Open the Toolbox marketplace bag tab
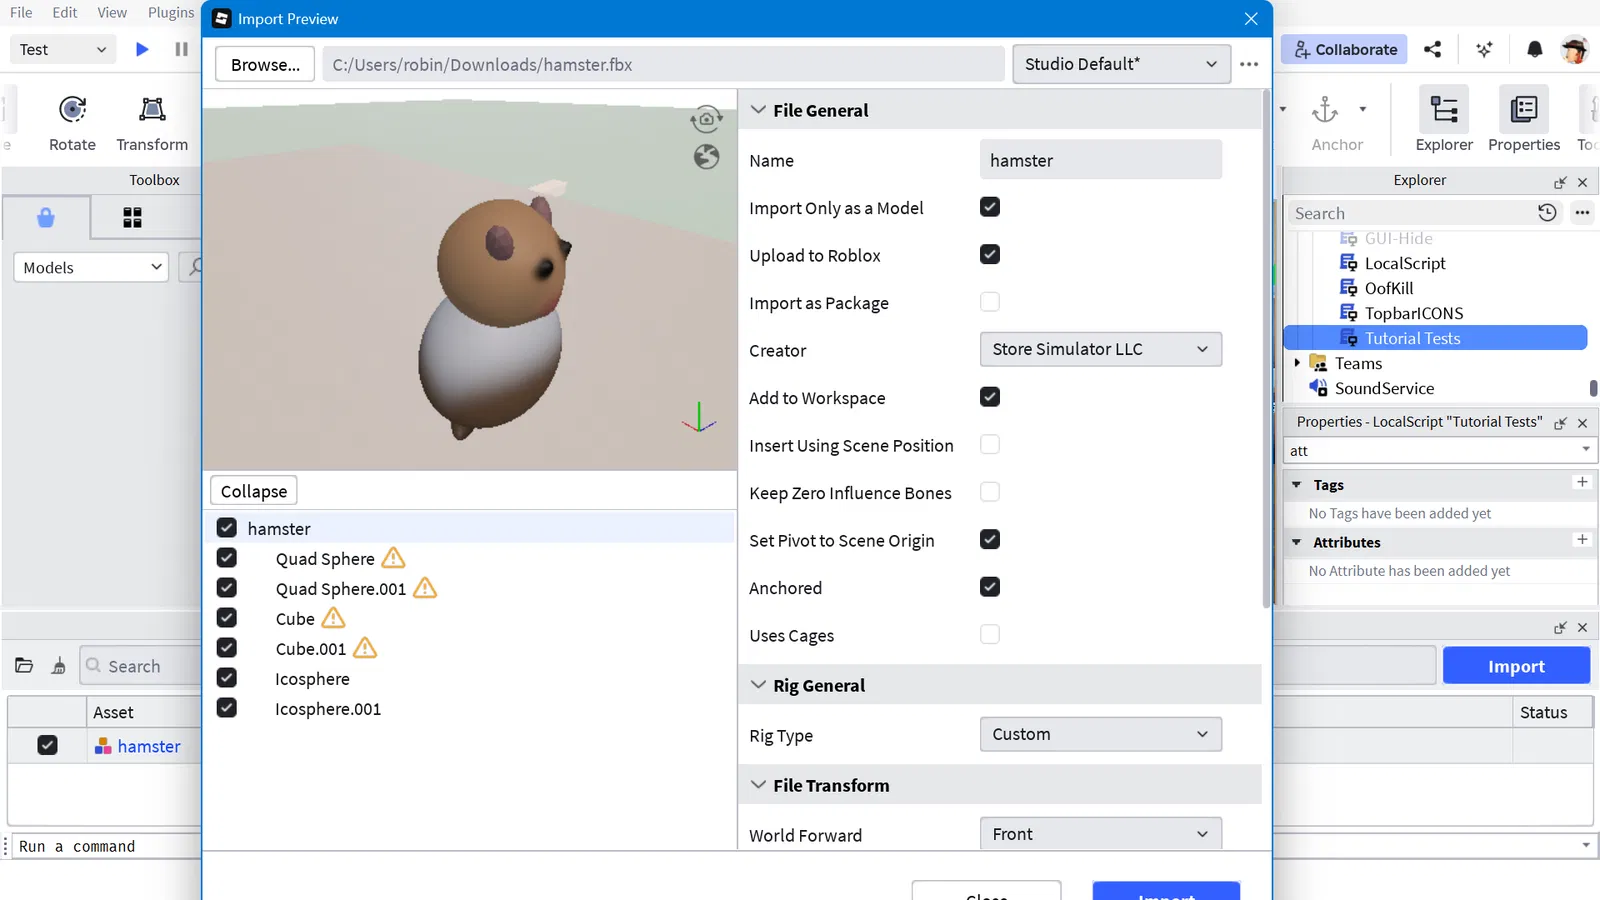 click(x=46, y=218)
